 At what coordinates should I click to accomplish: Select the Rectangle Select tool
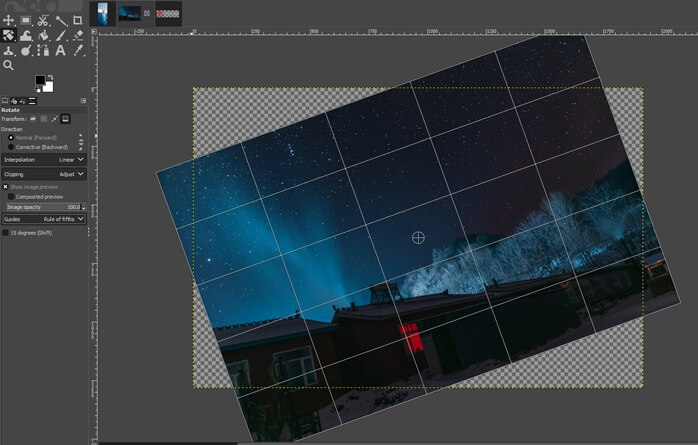coord(25,20)
